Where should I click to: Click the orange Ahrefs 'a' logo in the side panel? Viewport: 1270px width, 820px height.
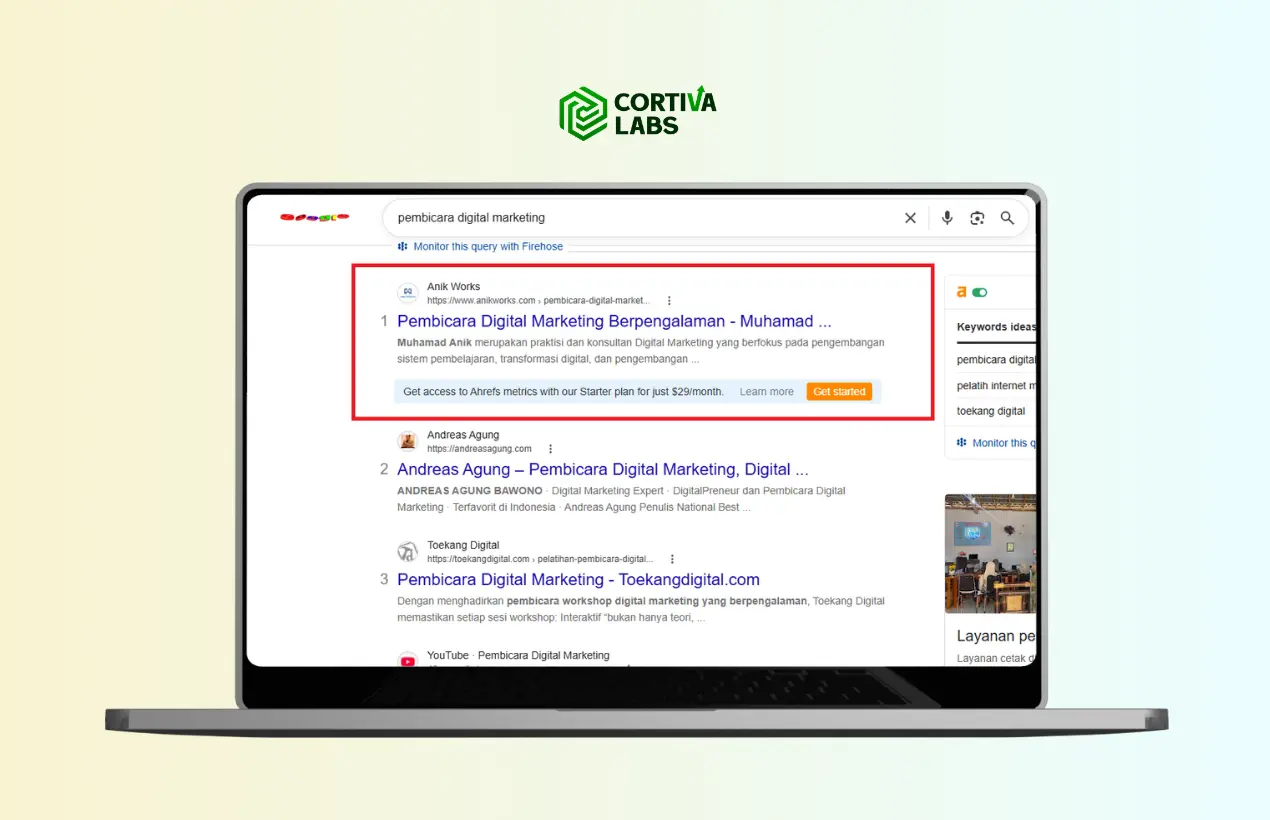click(x=961, y=292)
